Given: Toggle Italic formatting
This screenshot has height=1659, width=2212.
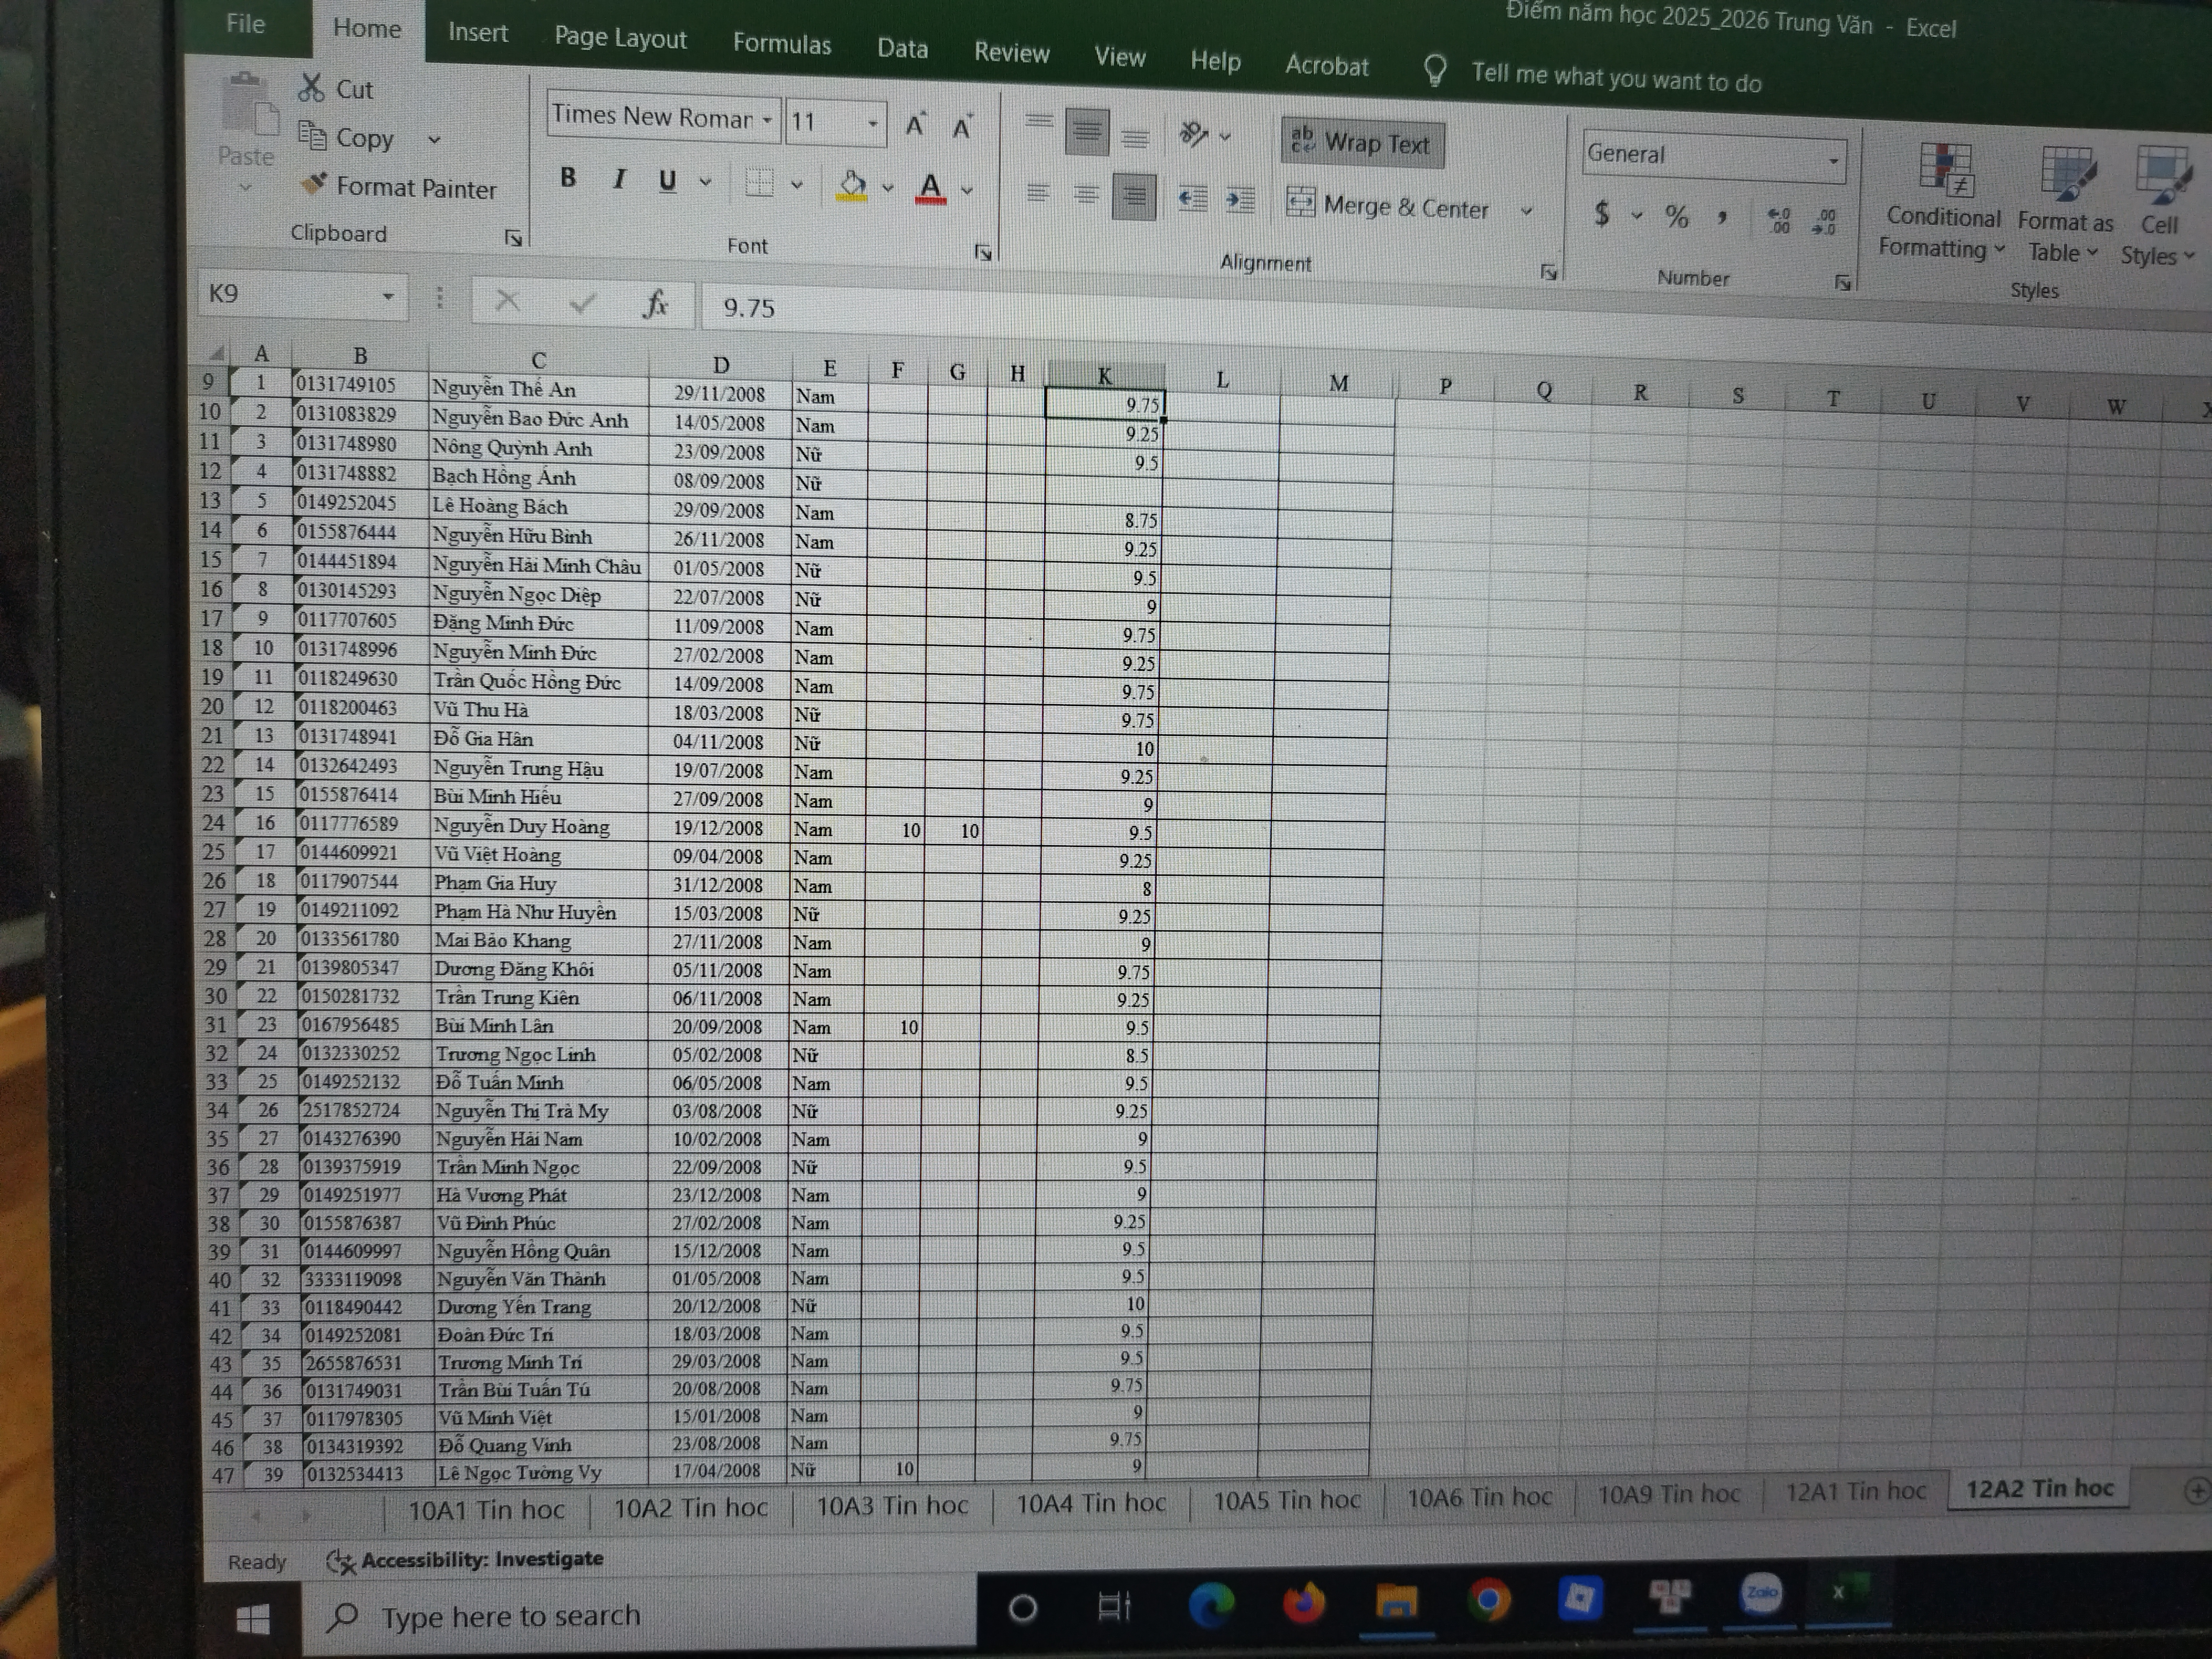Looking at the screenshot, I should 619,179.
